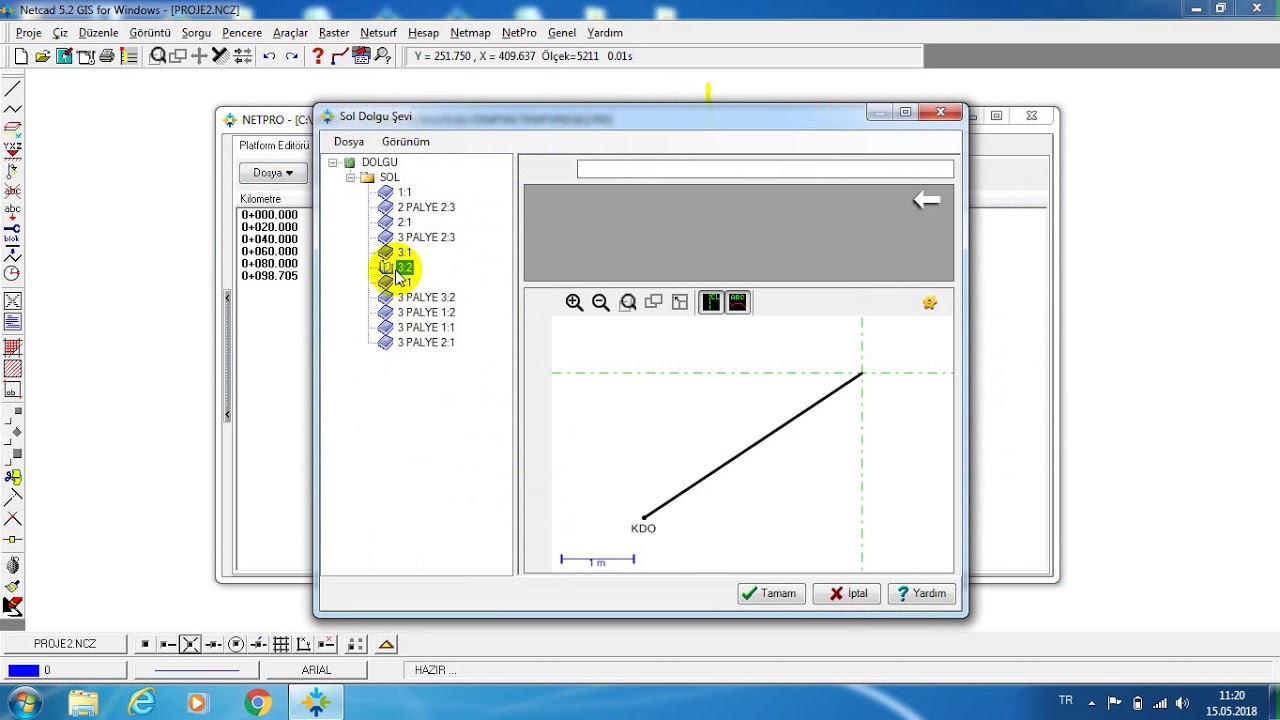This screenshot has width=1280, height=720.
Task: Select the 3 PALYE 1:2 slope item
Action: pyautogui.click(x=426, y=312)
